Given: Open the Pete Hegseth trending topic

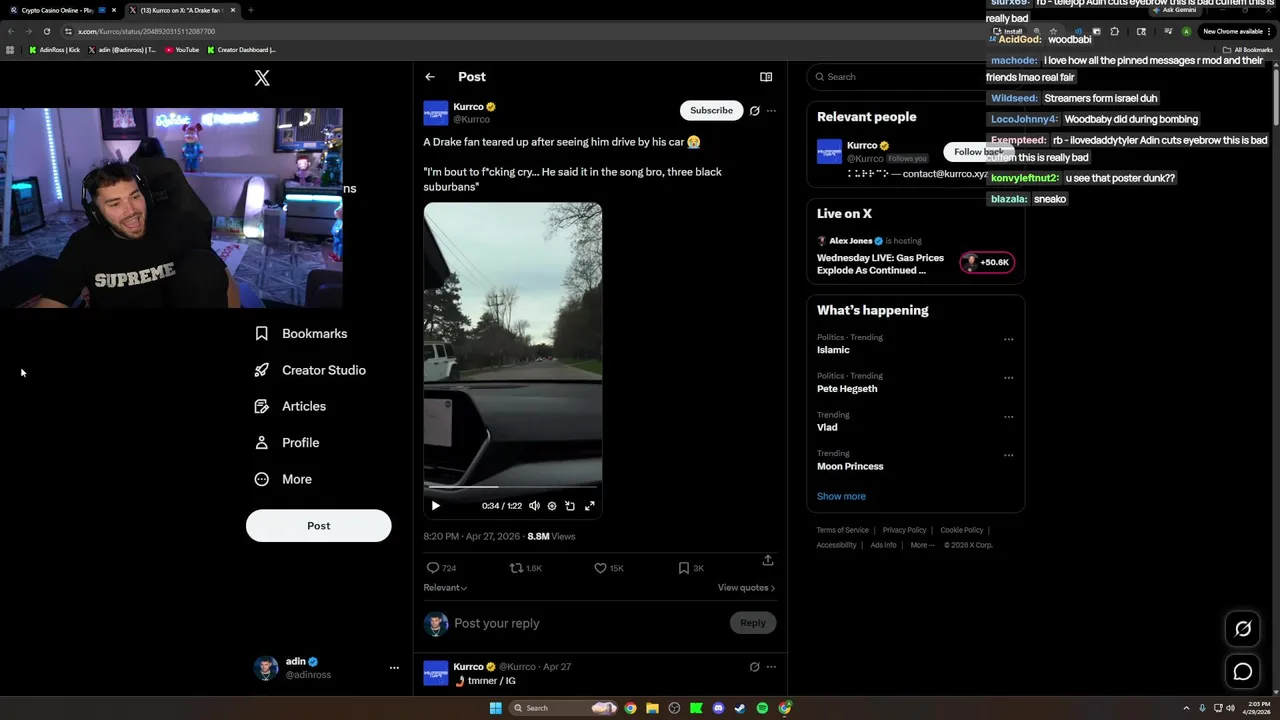Looking at the screenshot, I should pyautogui.click(x=847, y=389).
